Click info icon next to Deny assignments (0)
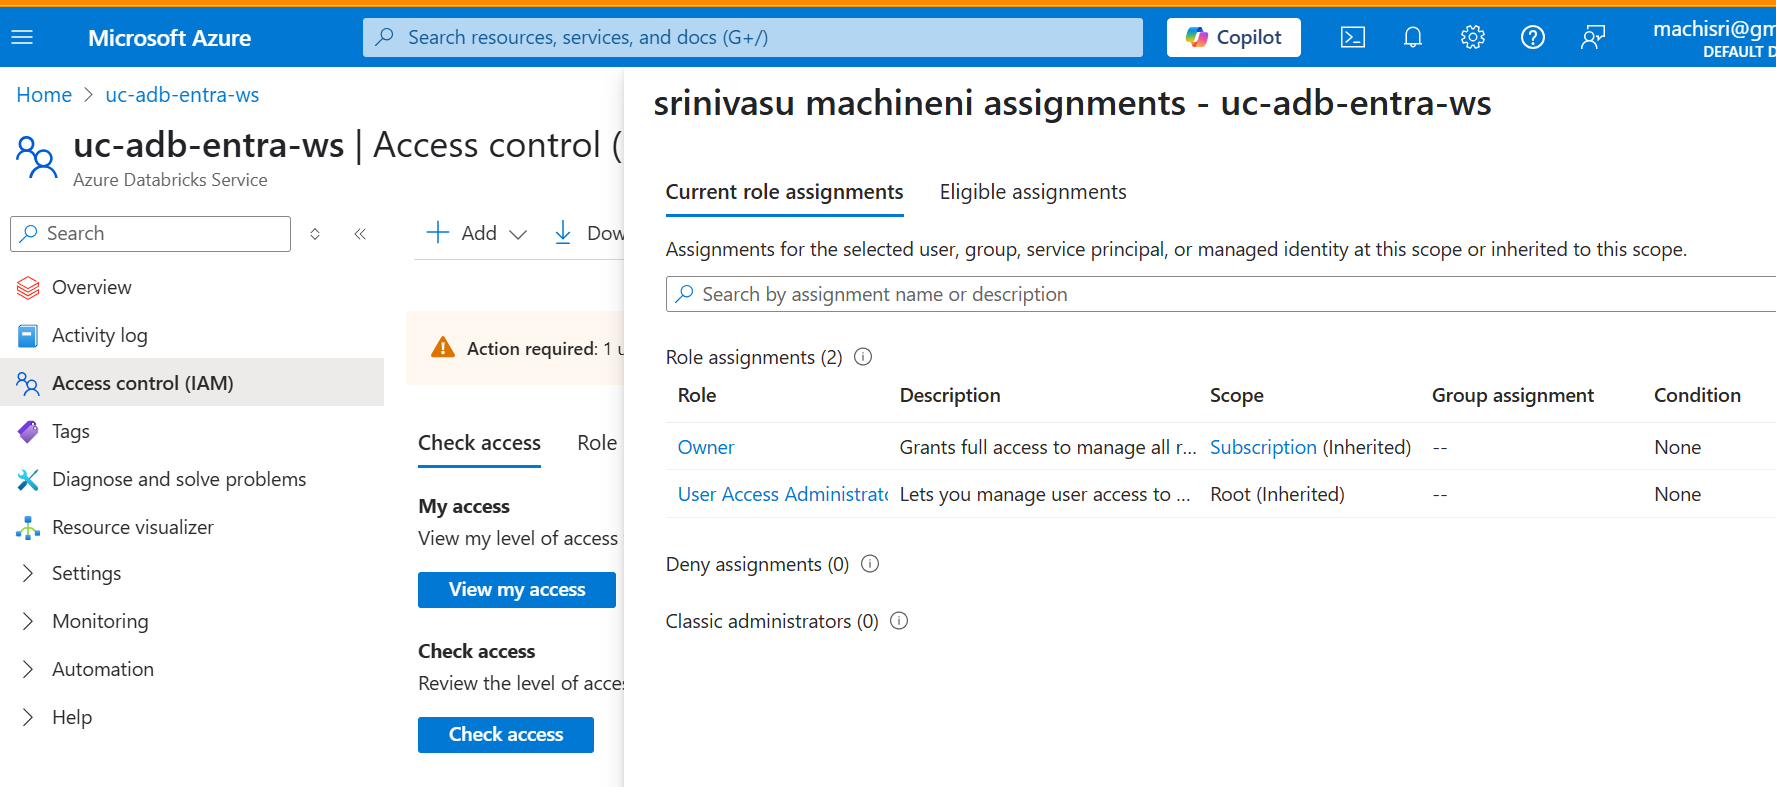This screenshot has height=787, width=1776. pyautogui.click(x=870, y=564)
